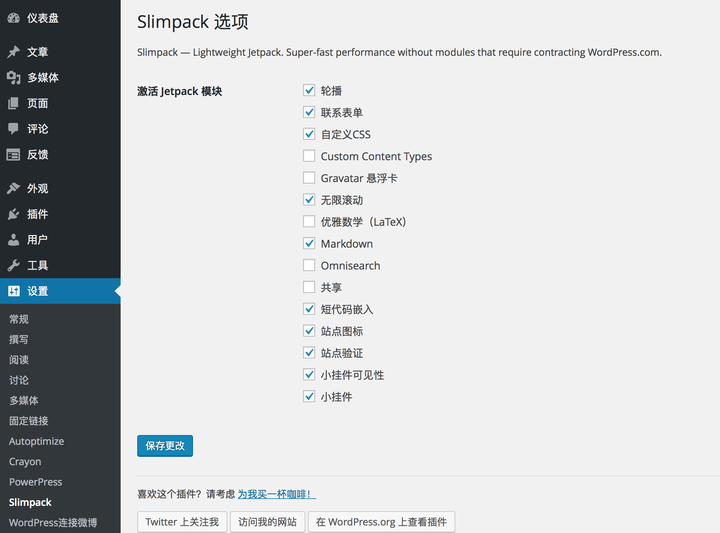Open the 固定链接 settings submenu item
Image resolution: width=720 pixels, height=533 pixels.
28,421
